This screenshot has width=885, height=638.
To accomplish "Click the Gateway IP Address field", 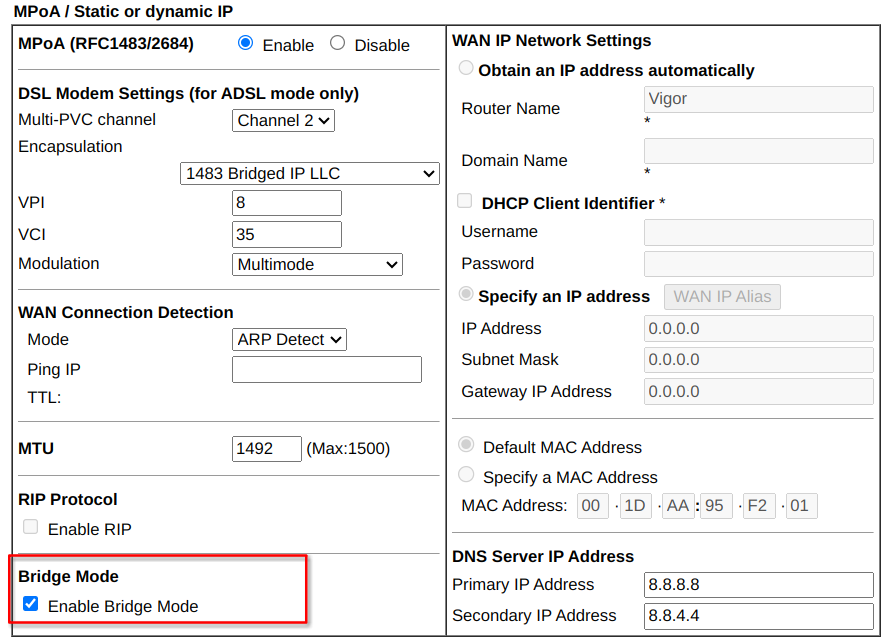I will [759, 391].
